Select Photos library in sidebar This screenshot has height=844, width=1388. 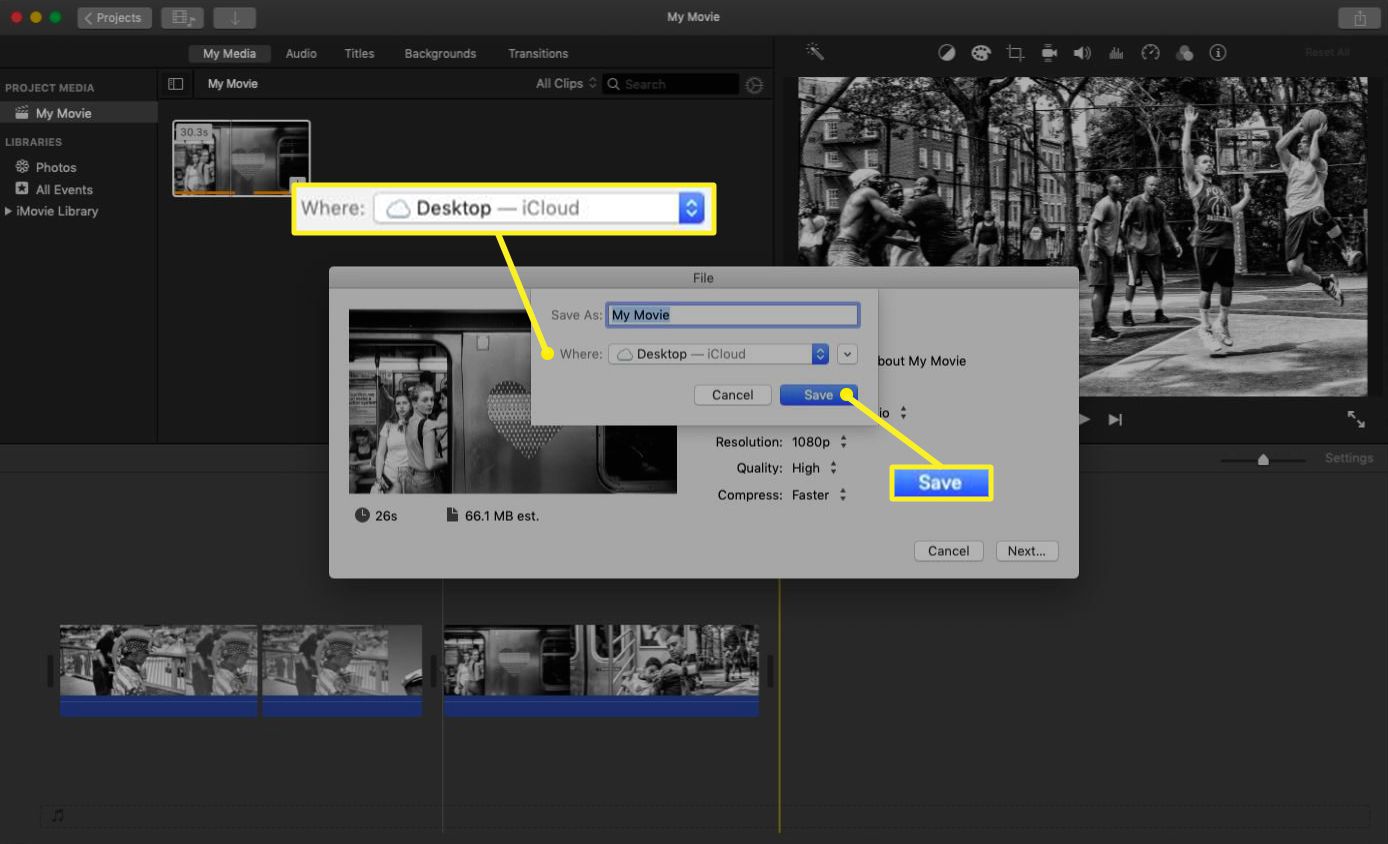click(x=56, y=167)
